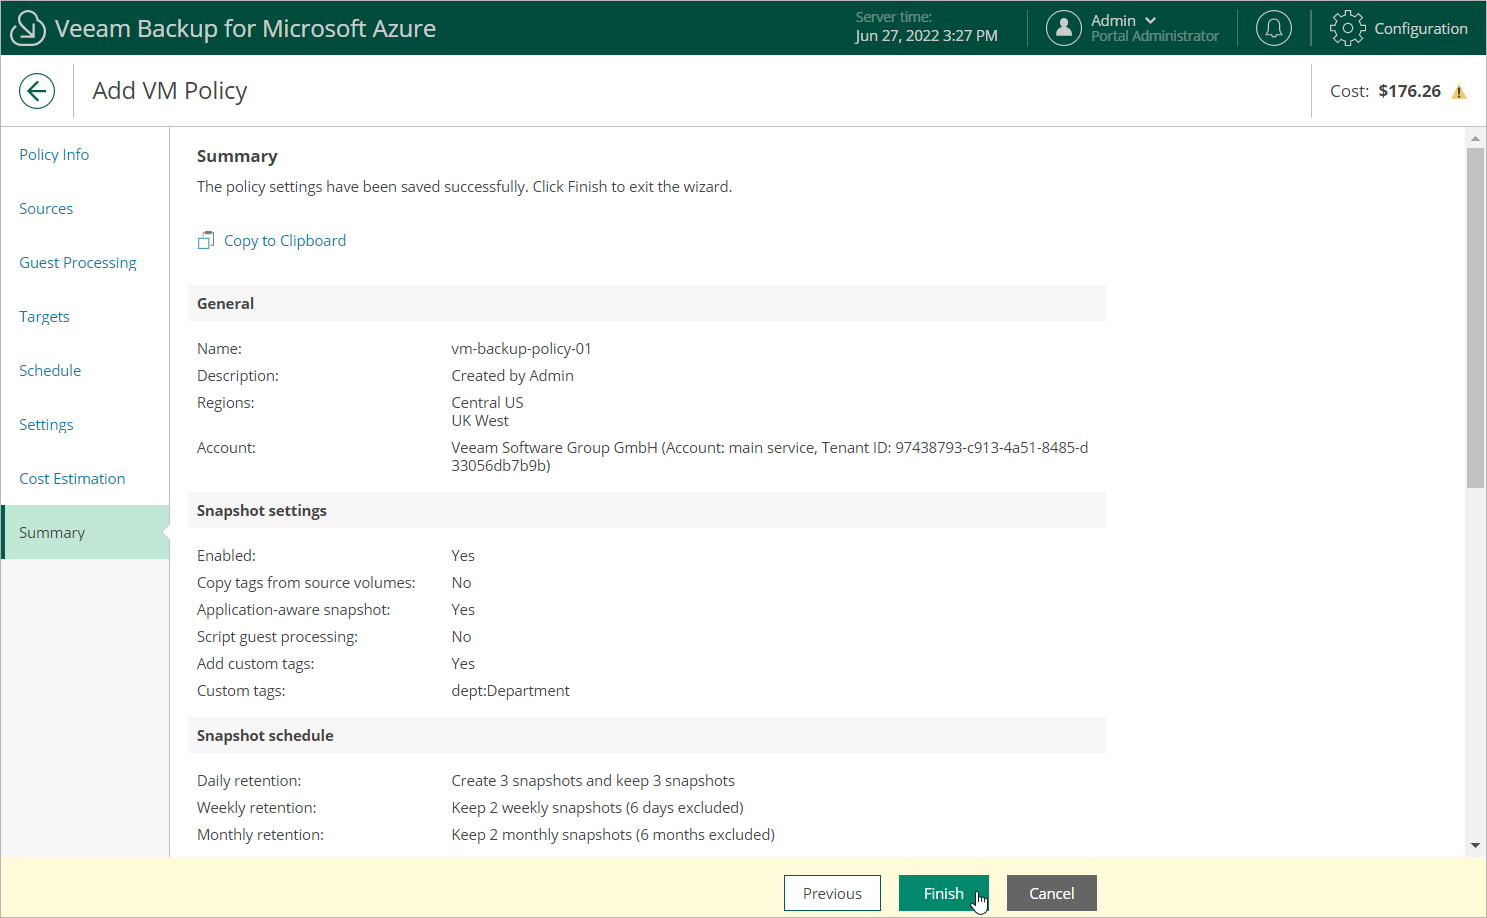The width and height of the screenshot is (1487, 918).
Task: Click the vertical scrollbar thumb
Action: tap(1475, 318)
